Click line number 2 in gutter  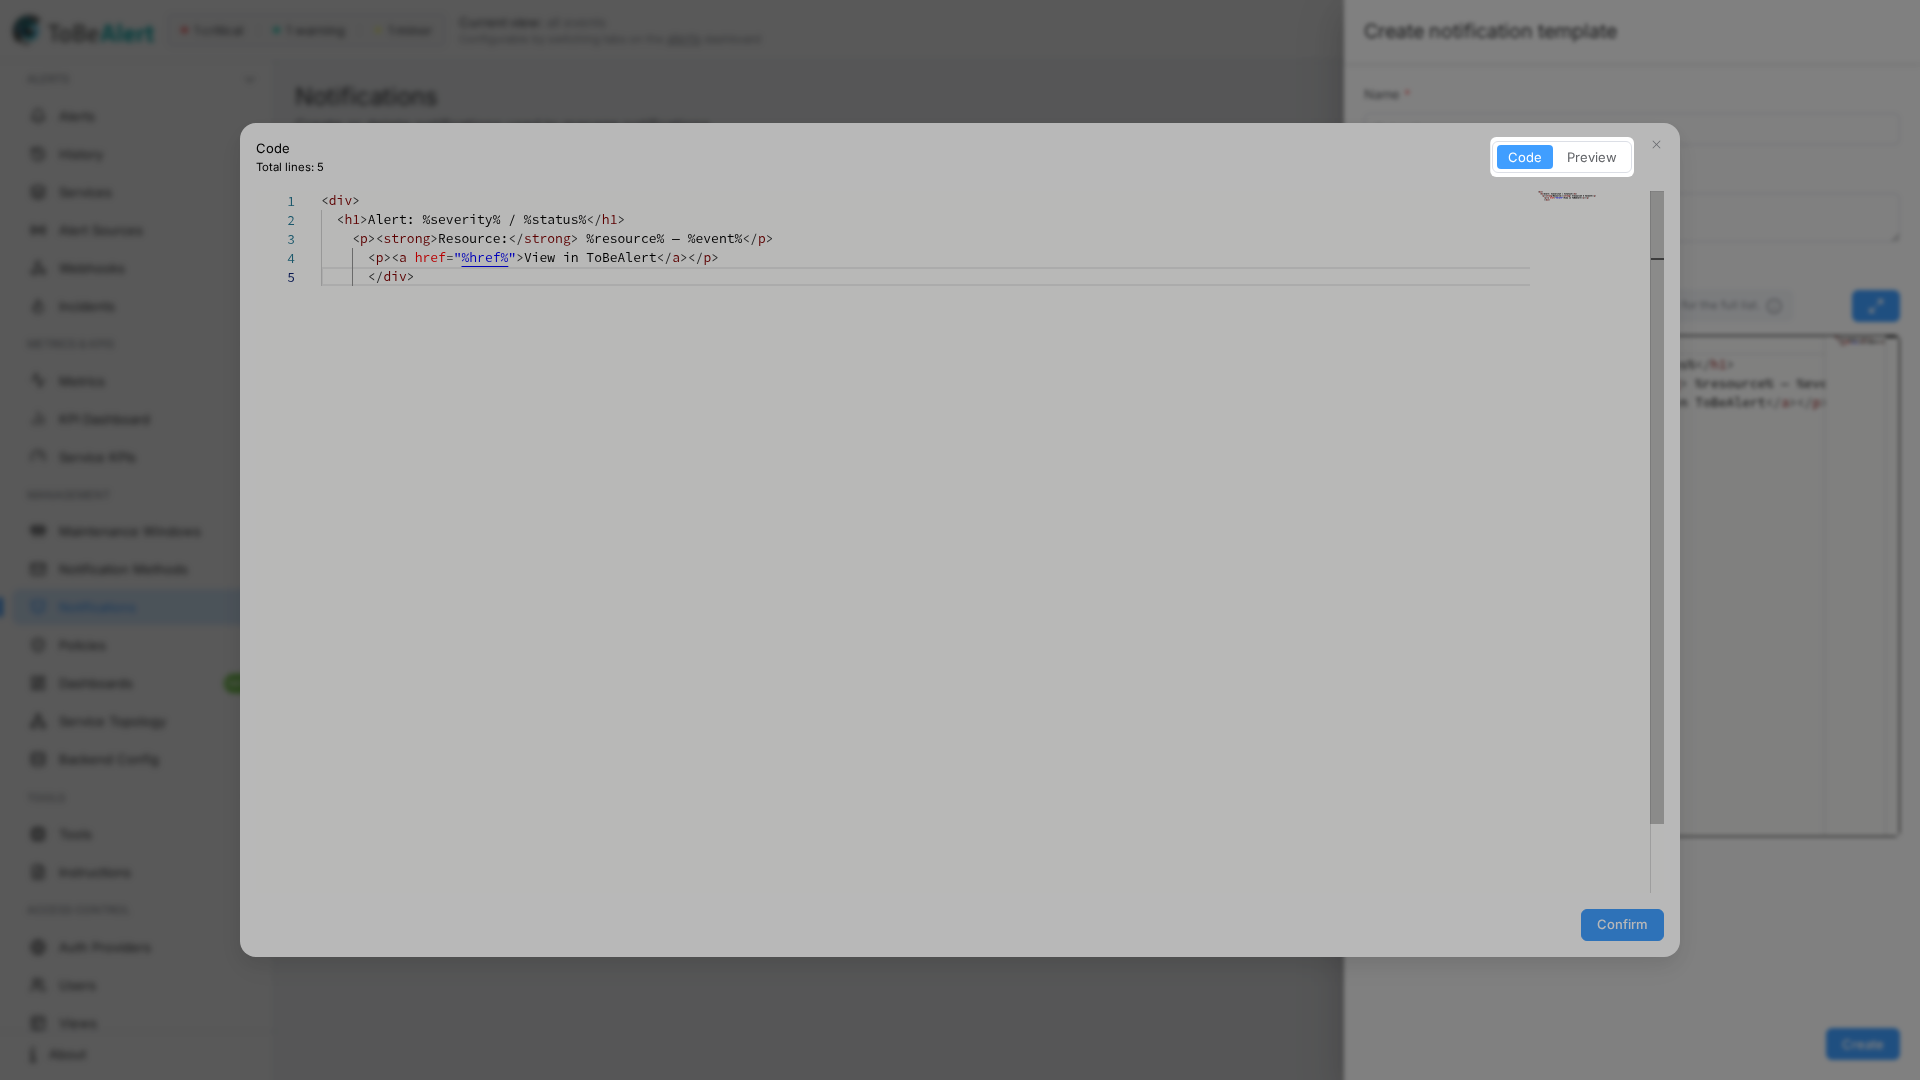tap(291, 220)
